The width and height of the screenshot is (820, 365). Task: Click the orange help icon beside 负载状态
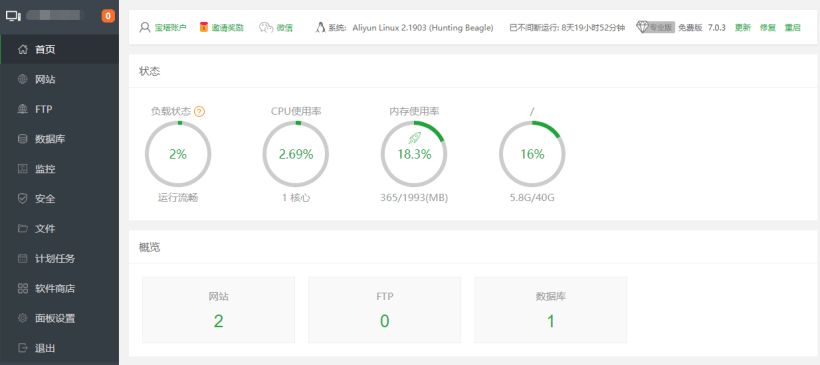(x=199, y=111)
